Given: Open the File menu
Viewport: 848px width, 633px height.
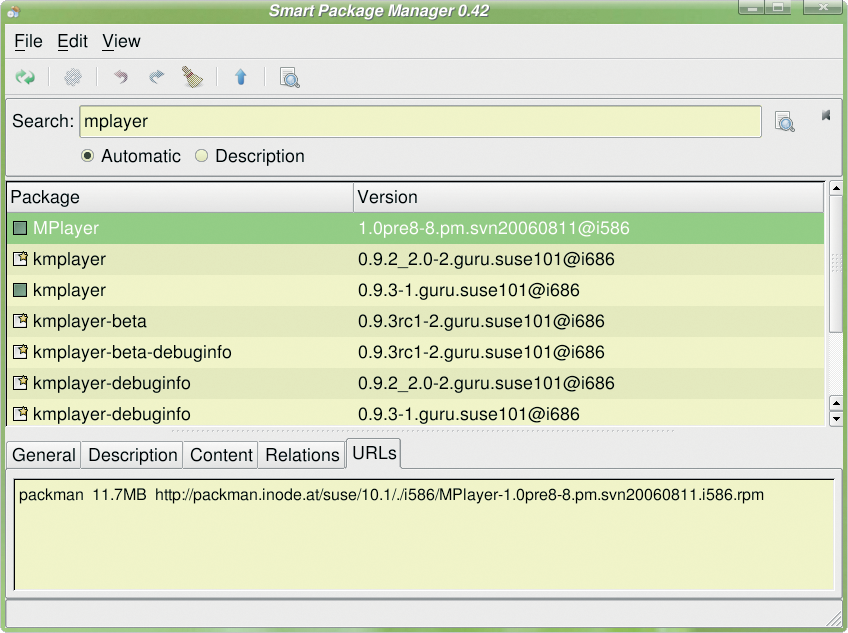Looking at the screenshot, I should [x=28, y=41].
